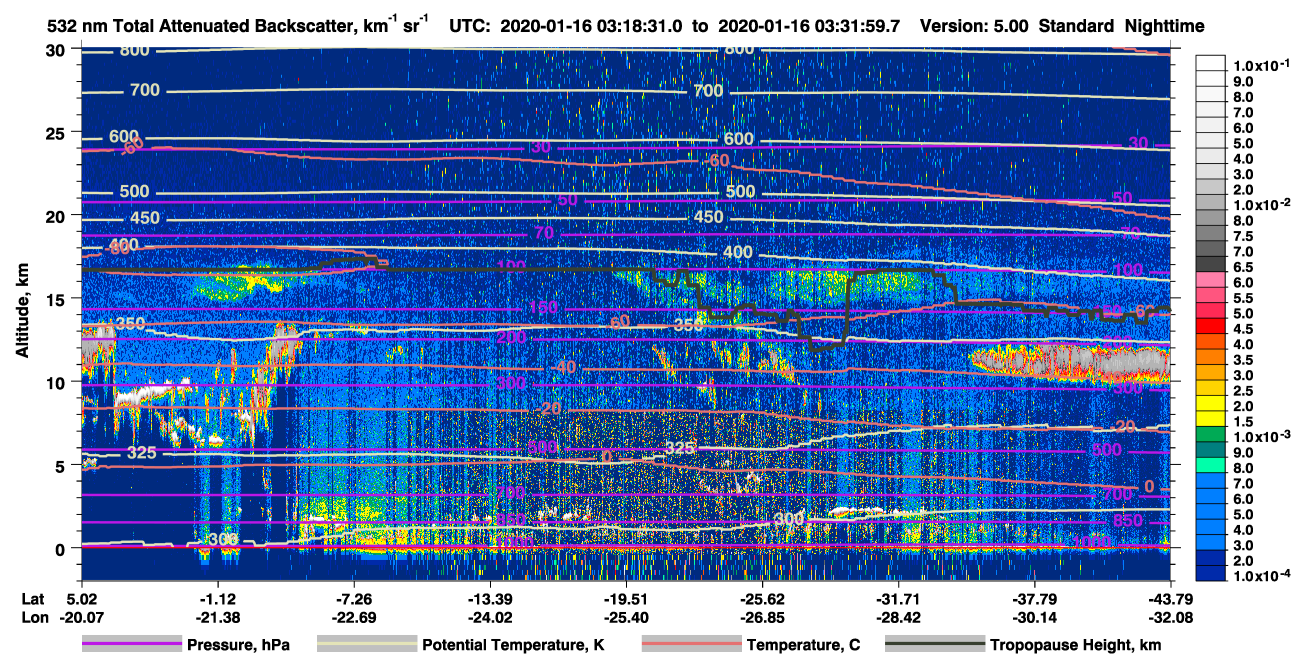This screenshot has width=1300, height=667.
Task: Click the white swatch at the colorbar top
Action: point(1211,62)
